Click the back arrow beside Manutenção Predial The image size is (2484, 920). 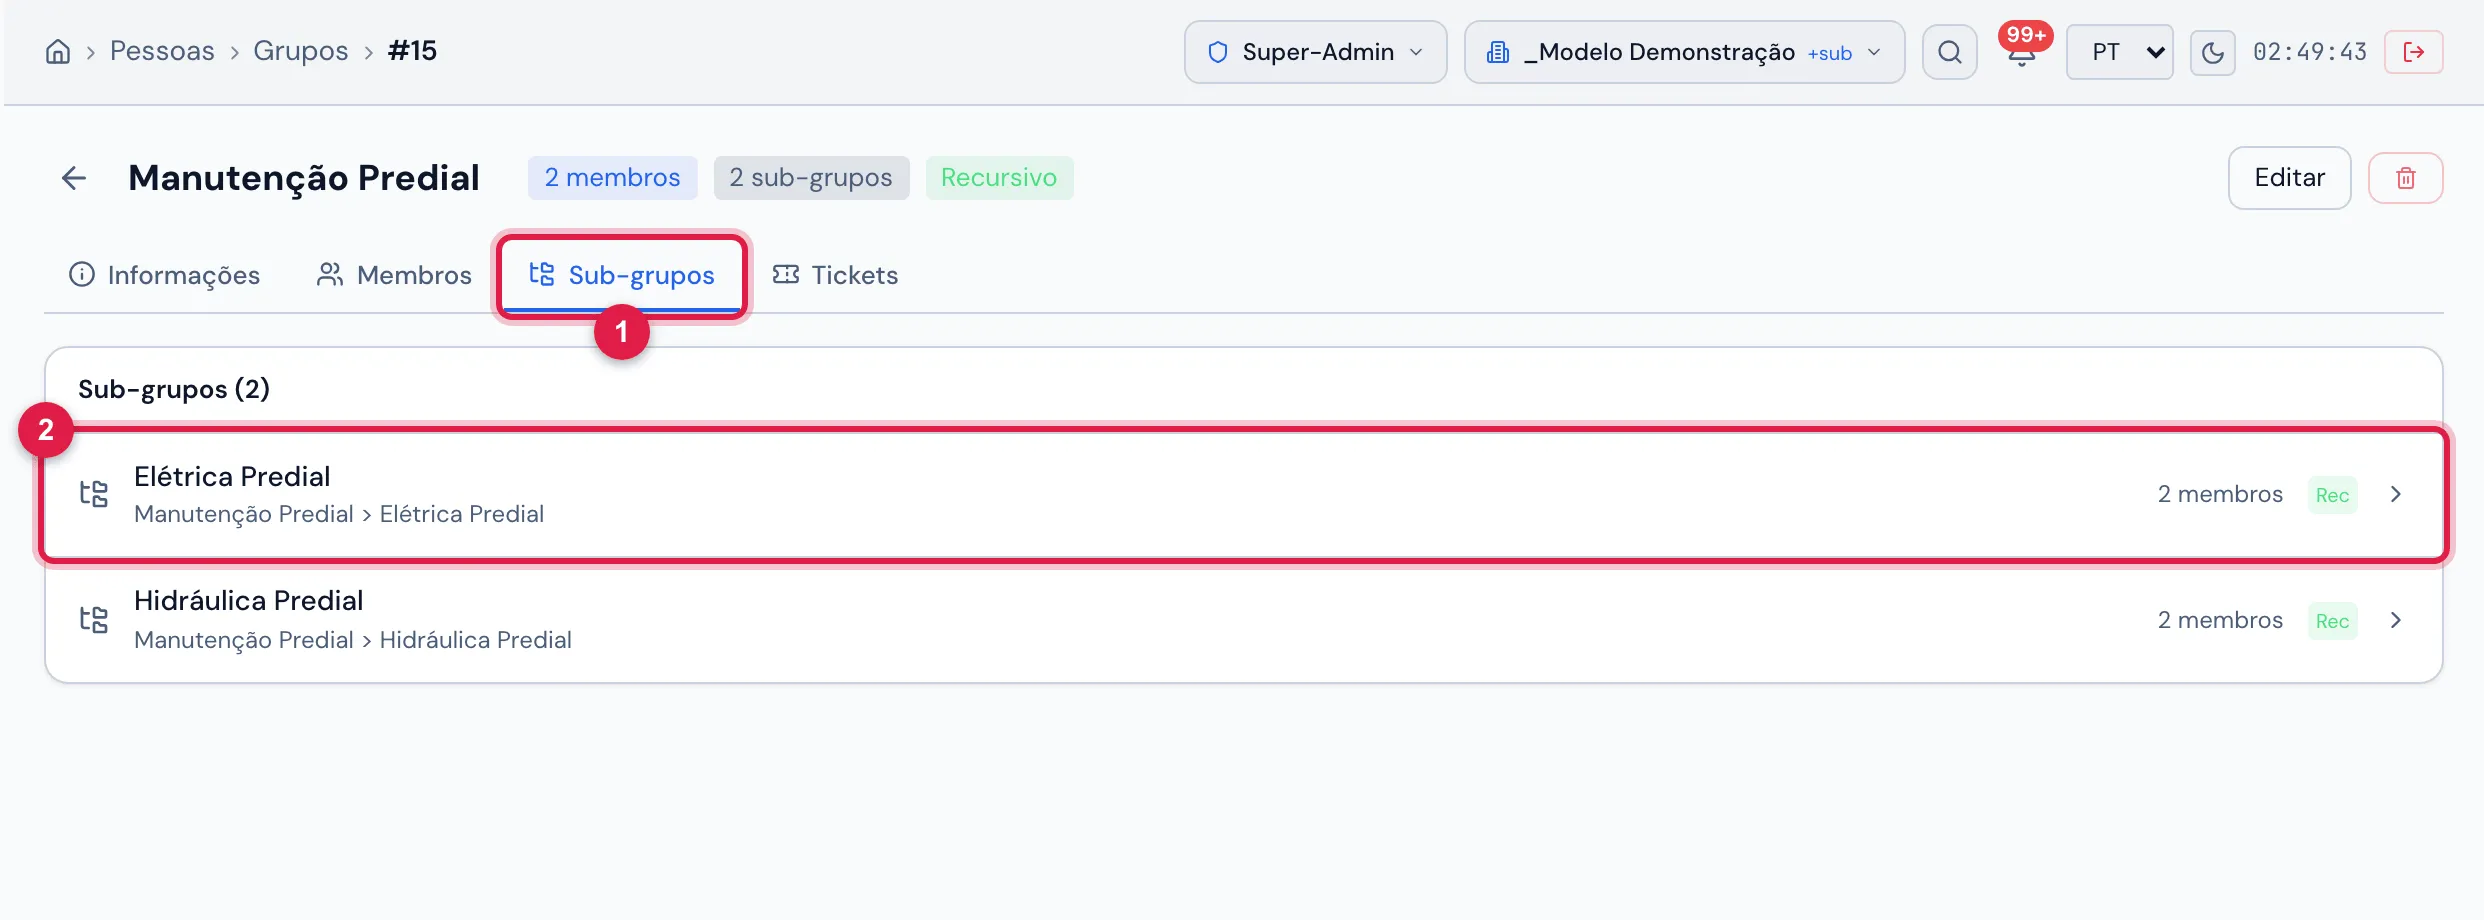[74, 178]
